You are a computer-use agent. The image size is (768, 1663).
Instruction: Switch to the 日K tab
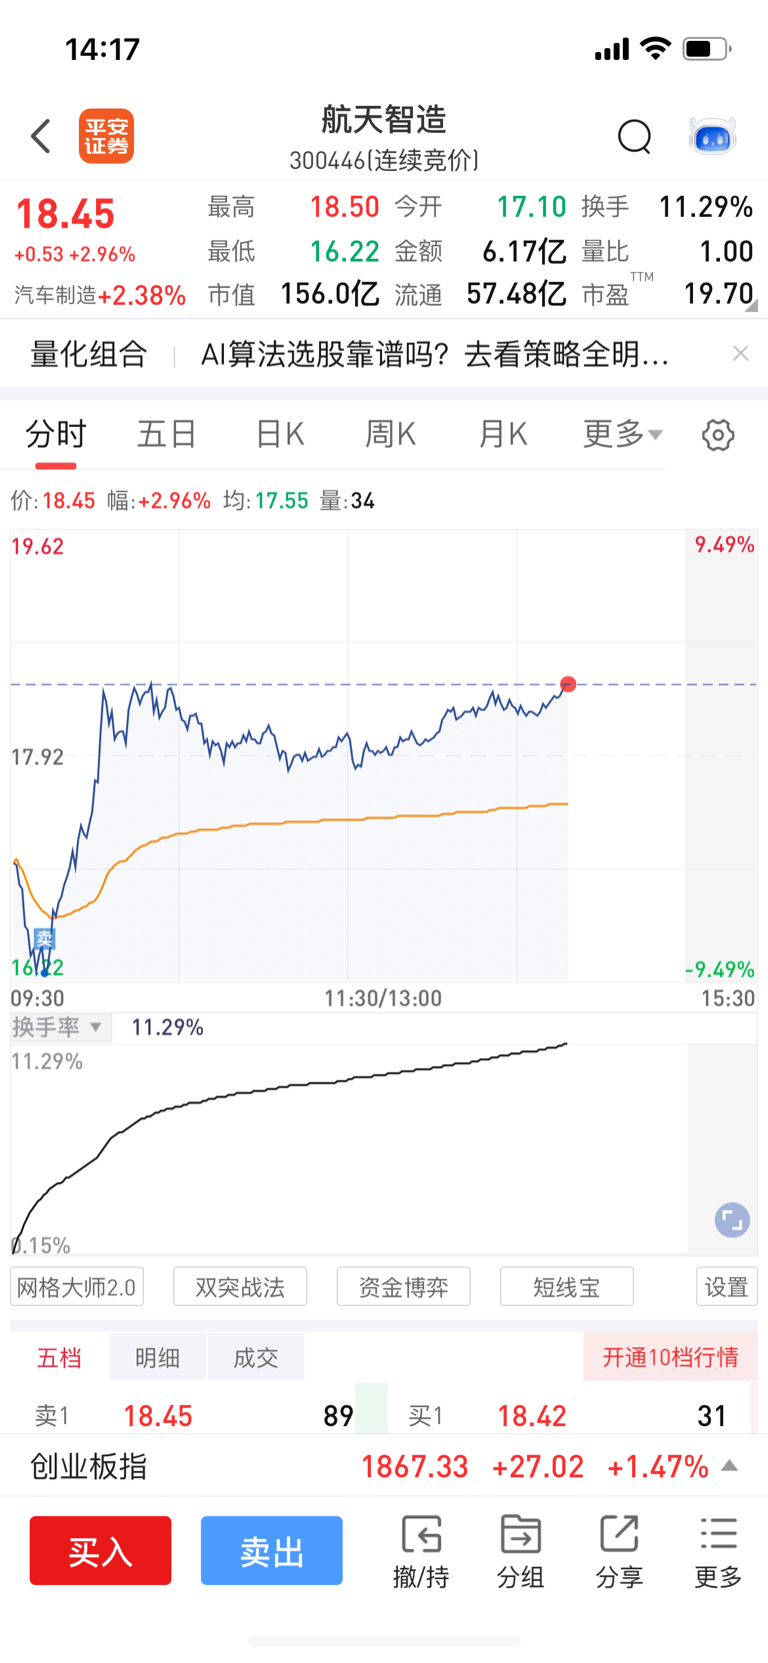pos(279,434)
